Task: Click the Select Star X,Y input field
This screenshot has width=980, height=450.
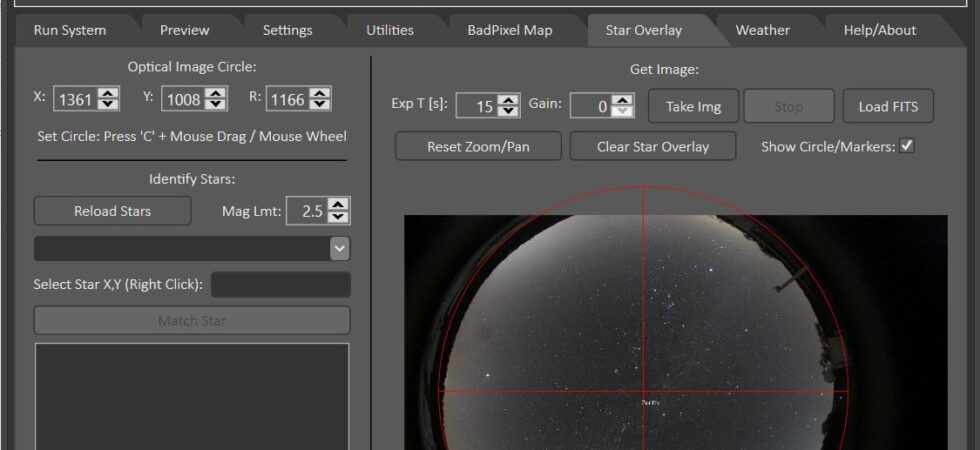Action: pyautogui.click(x=281, y=284)
